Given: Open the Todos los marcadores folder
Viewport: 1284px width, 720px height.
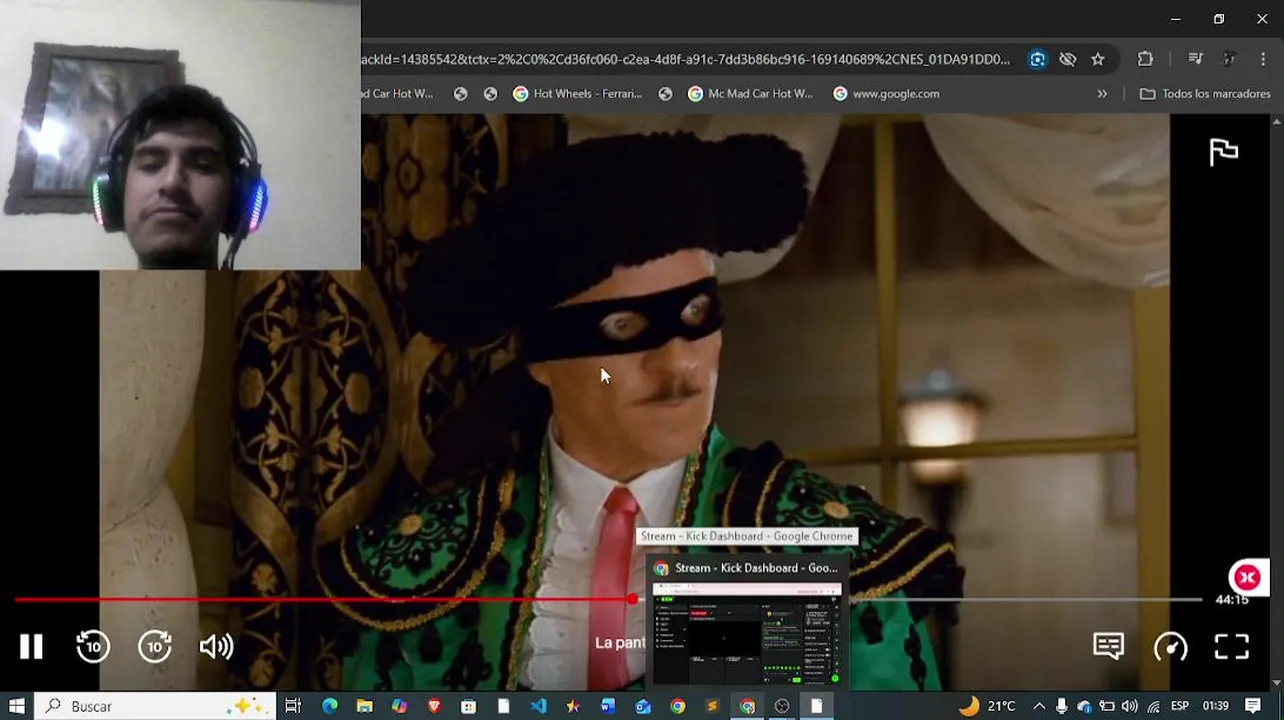Looking at the screenshot, I should pyautogui.click(x=1205, y=94).
